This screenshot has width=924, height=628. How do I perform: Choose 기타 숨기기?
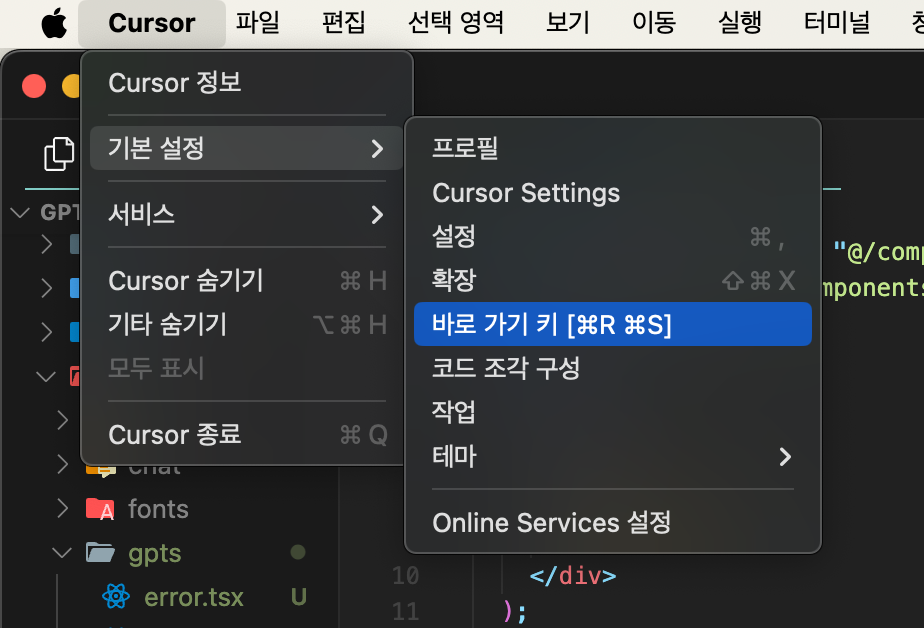tap(247, 325)
